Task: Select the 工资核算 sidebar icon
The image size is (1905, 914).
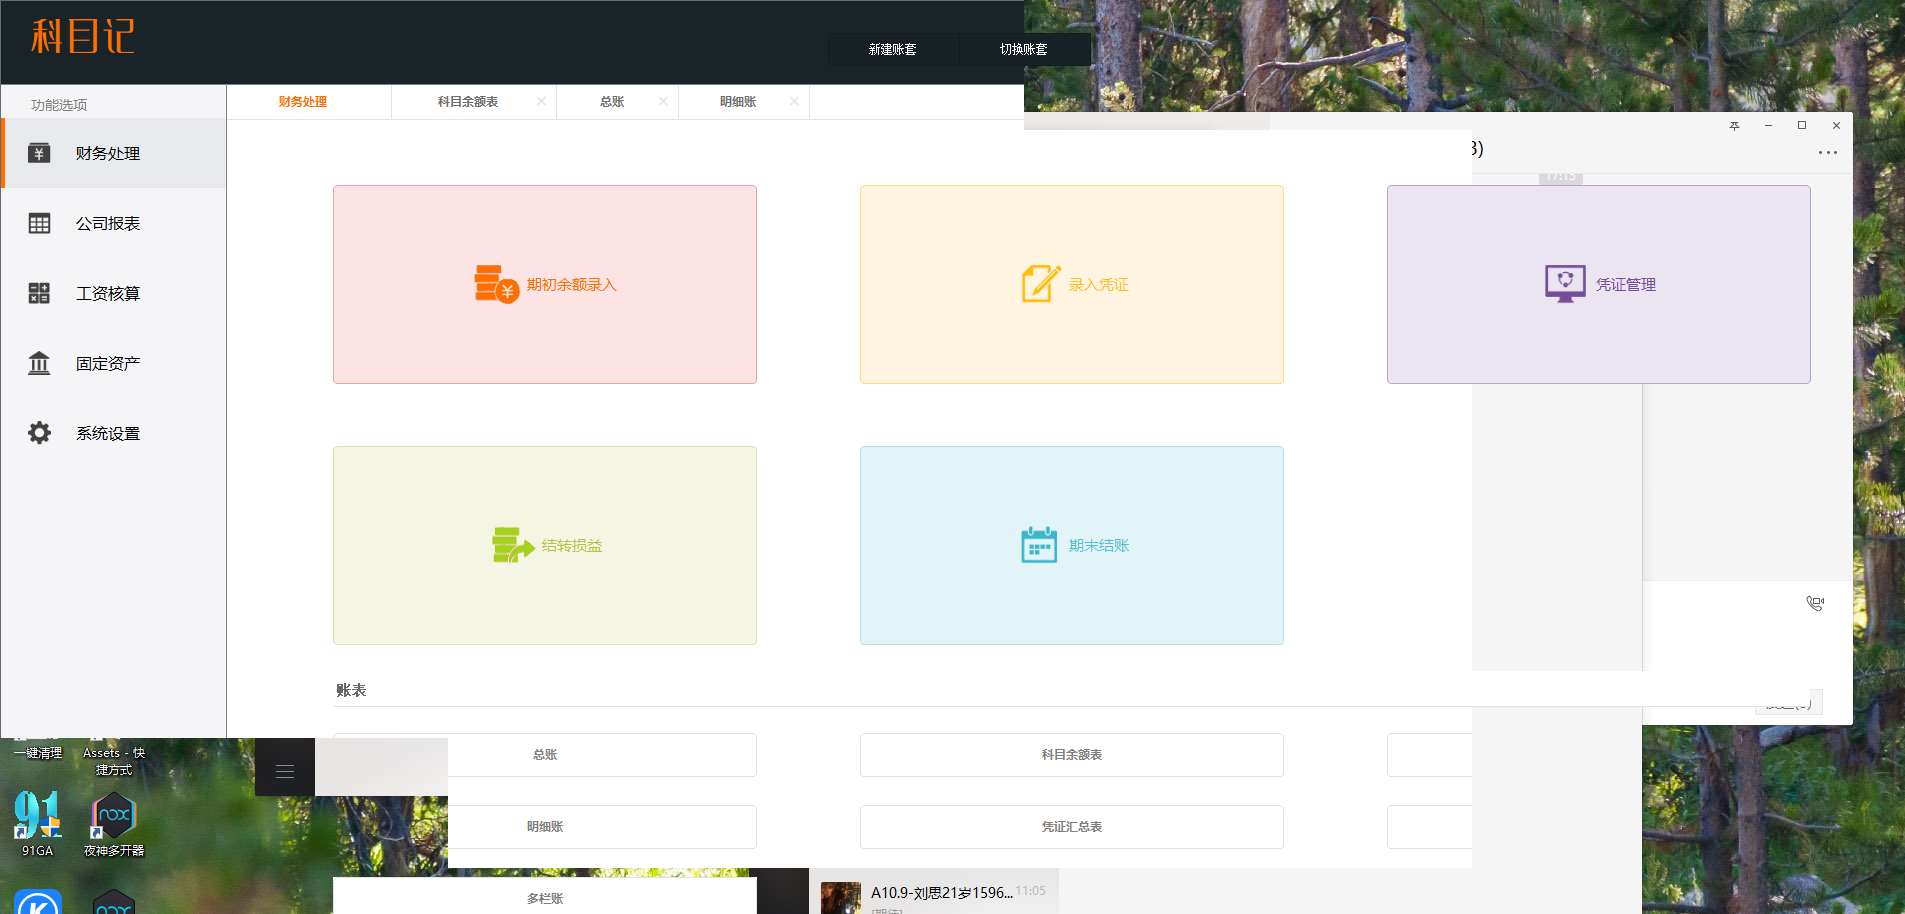Action: coord(39,293)
